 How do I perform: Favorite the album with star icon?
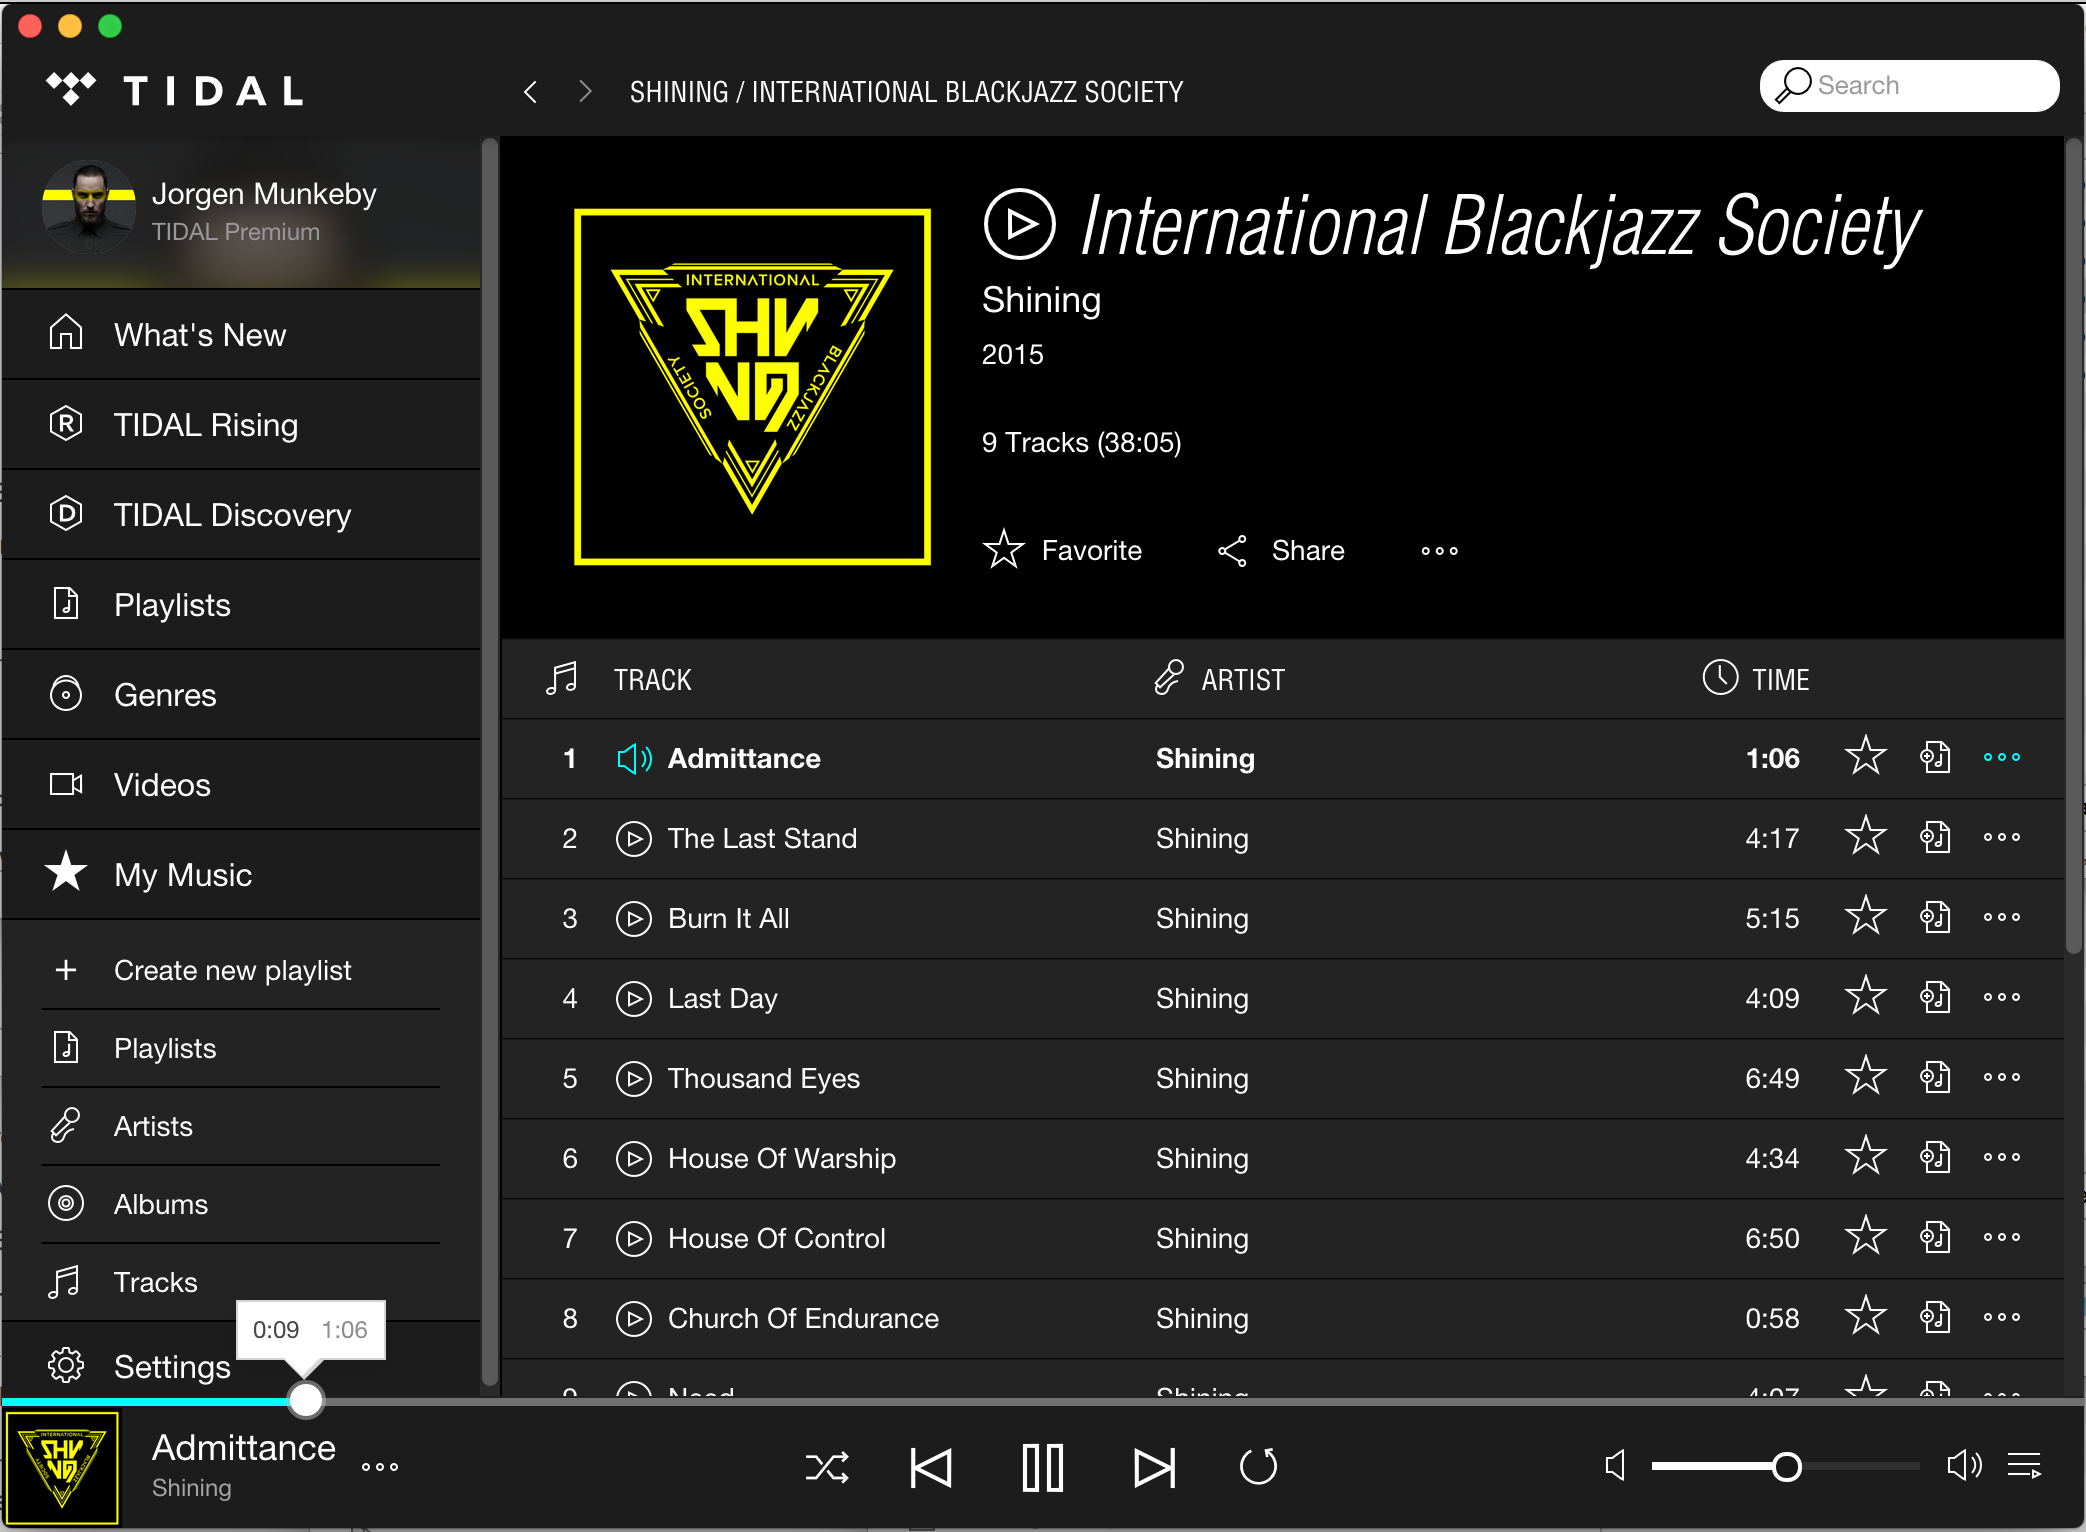point(1003,549)
